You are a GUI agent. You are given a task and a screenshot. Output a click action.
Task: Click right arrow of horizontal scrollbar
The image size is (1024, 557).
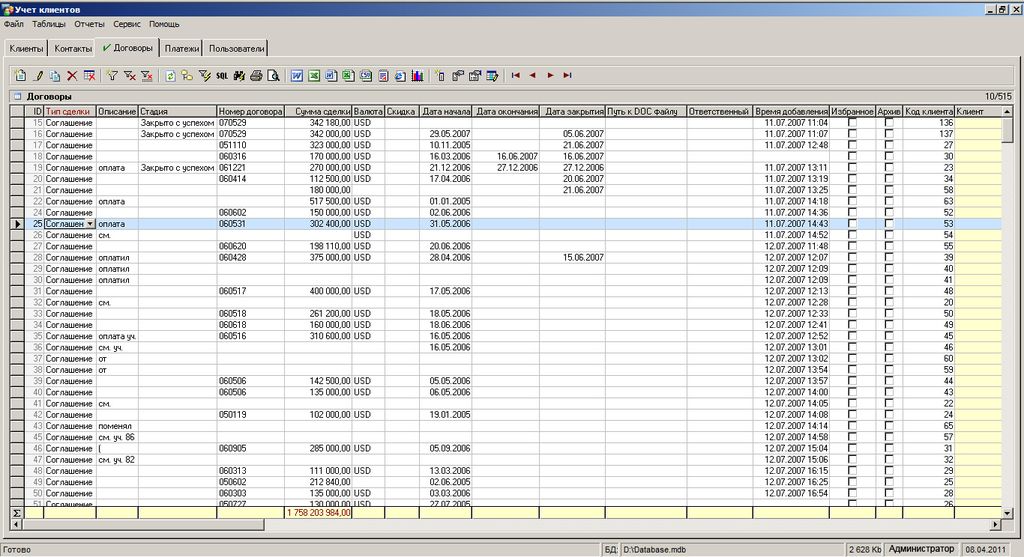[995, 525]
